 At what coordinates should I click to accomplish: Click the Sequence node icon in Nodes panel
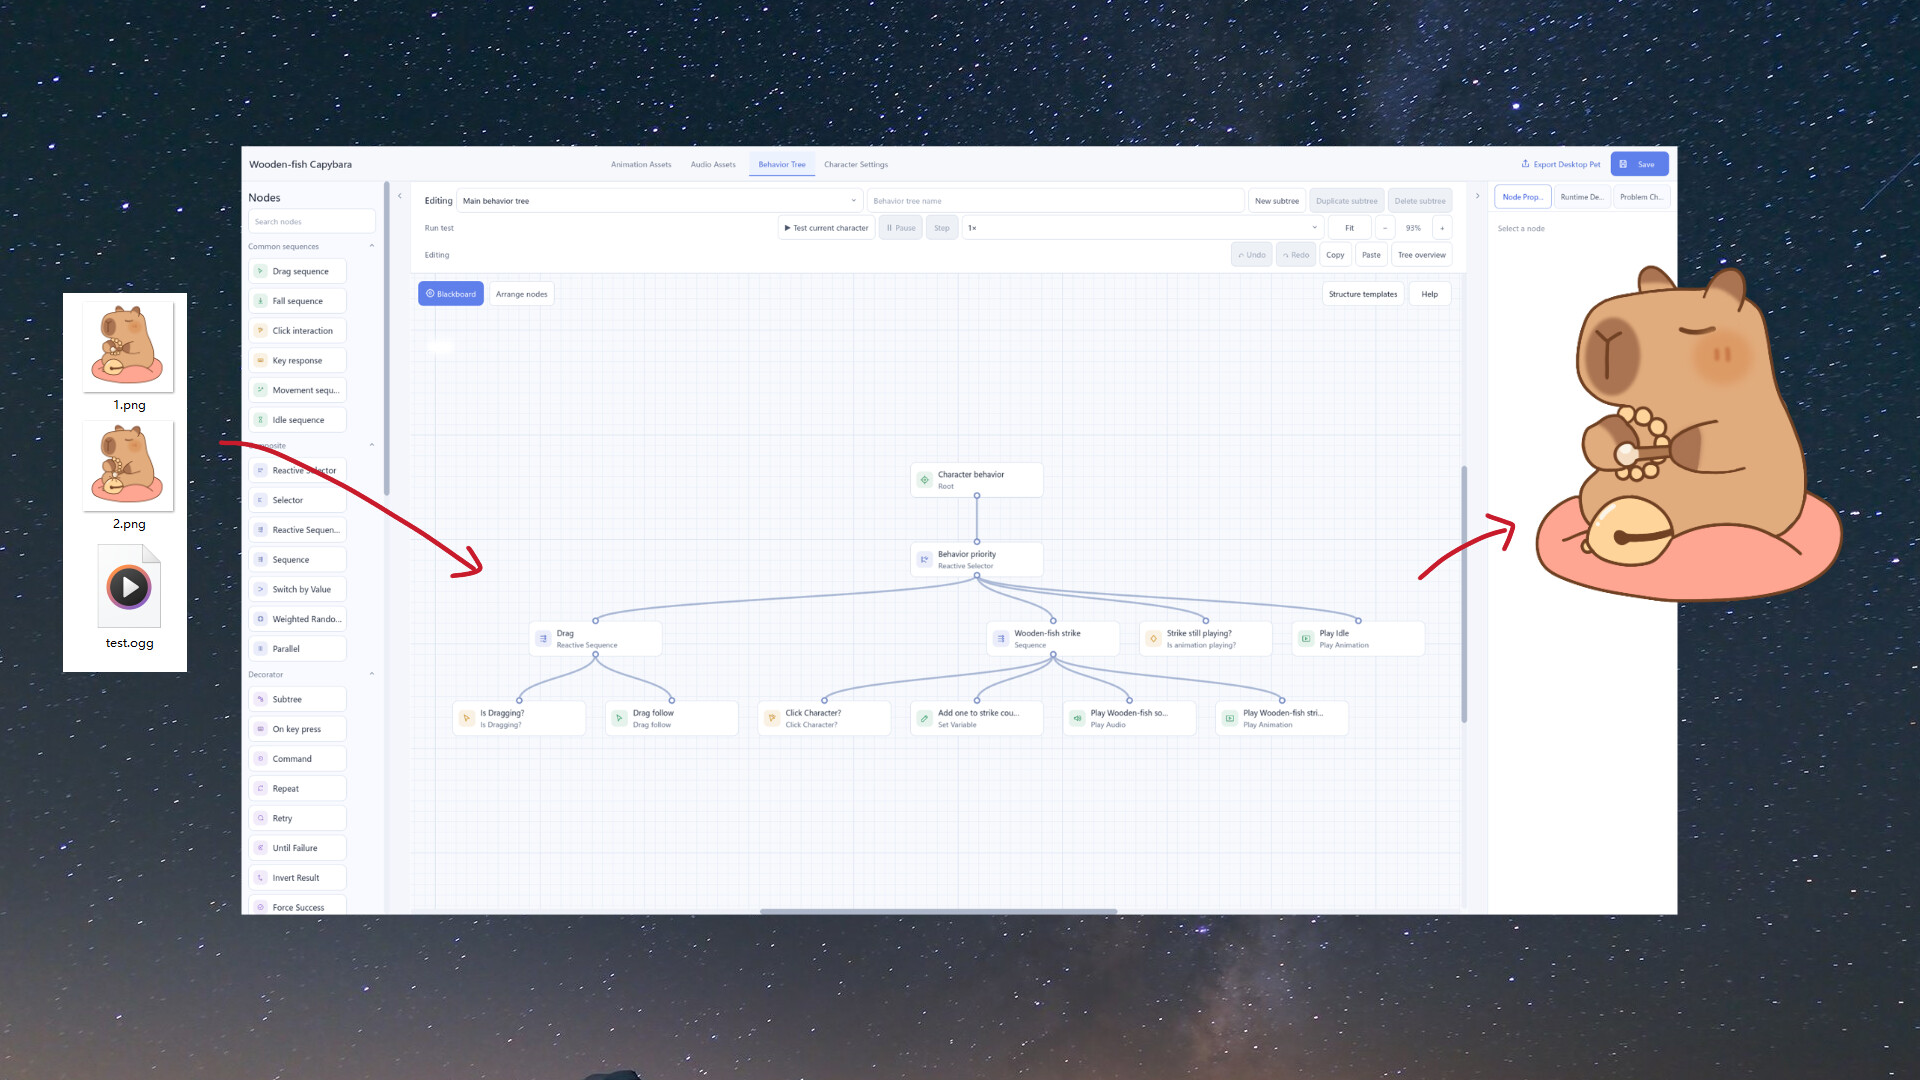click(x=260, y=560)
